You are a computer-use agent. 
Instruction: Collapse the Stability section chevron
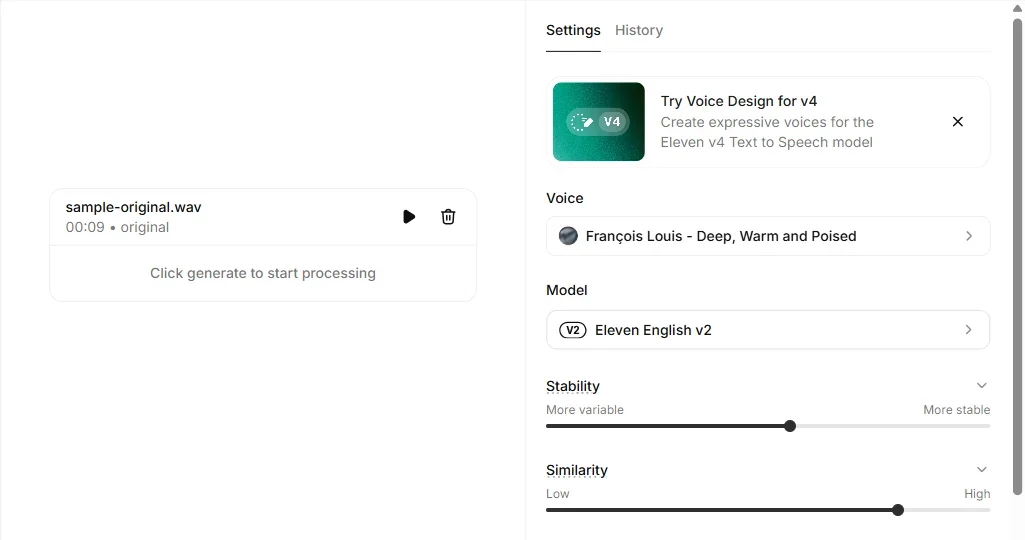click(981, 386)
